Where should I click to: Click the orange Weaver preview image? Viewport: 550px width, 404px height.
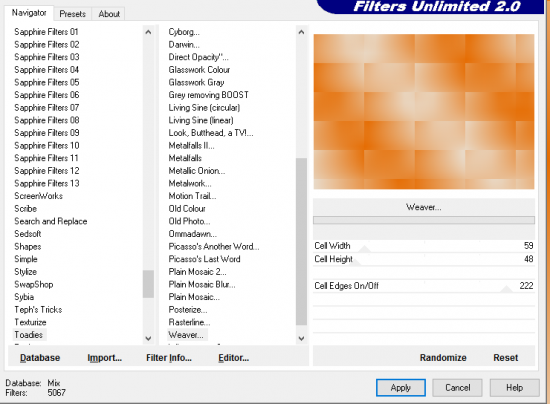[x=424, y=112]
